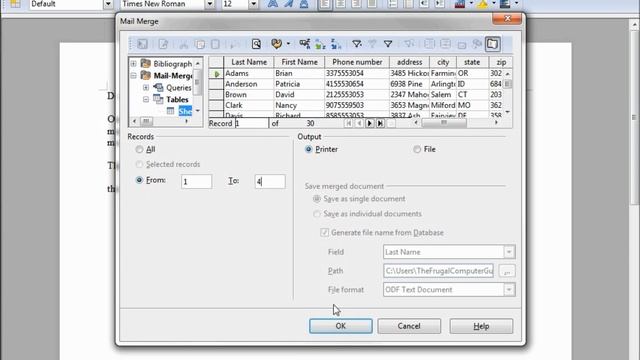This screenshot has width=640, height=360.
Task: Open Writer's Times New Roman font dropdown arrow
Action: (209, 4)
